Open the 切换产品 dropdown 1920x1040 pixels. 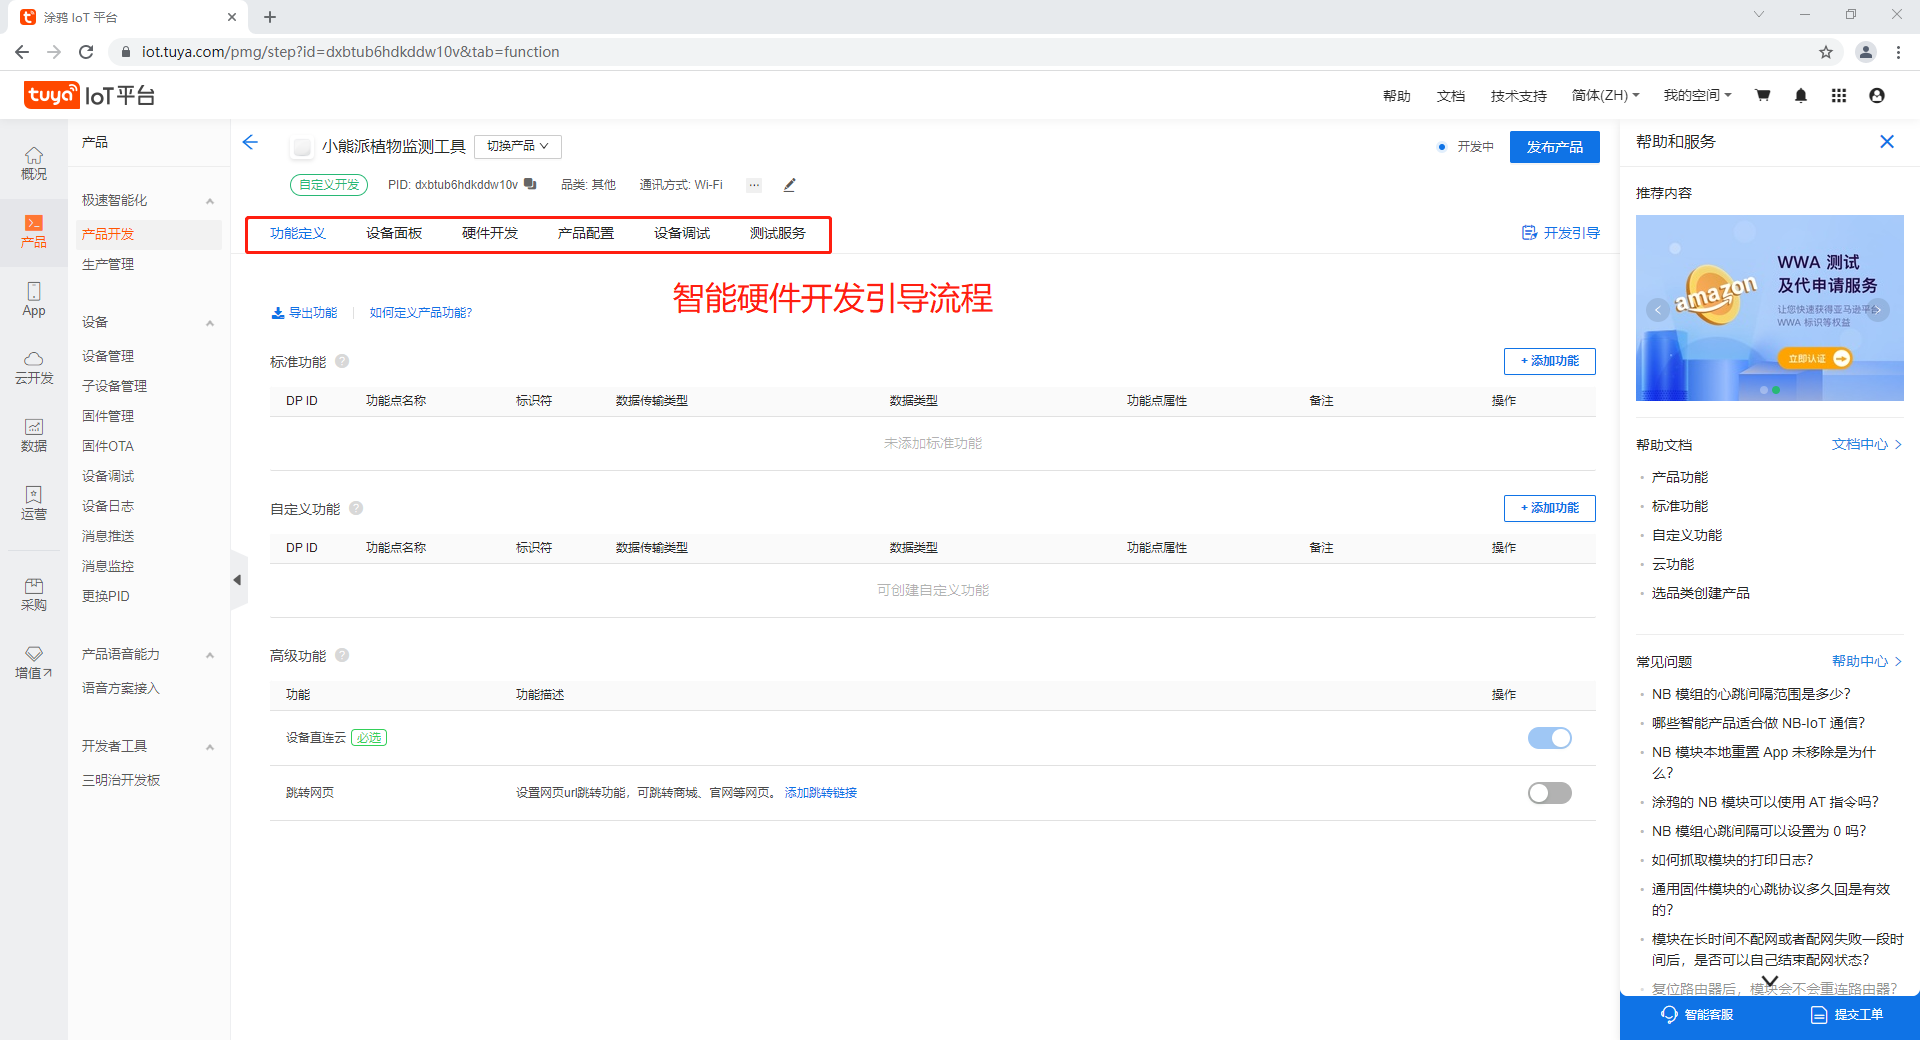pos(517,146)
